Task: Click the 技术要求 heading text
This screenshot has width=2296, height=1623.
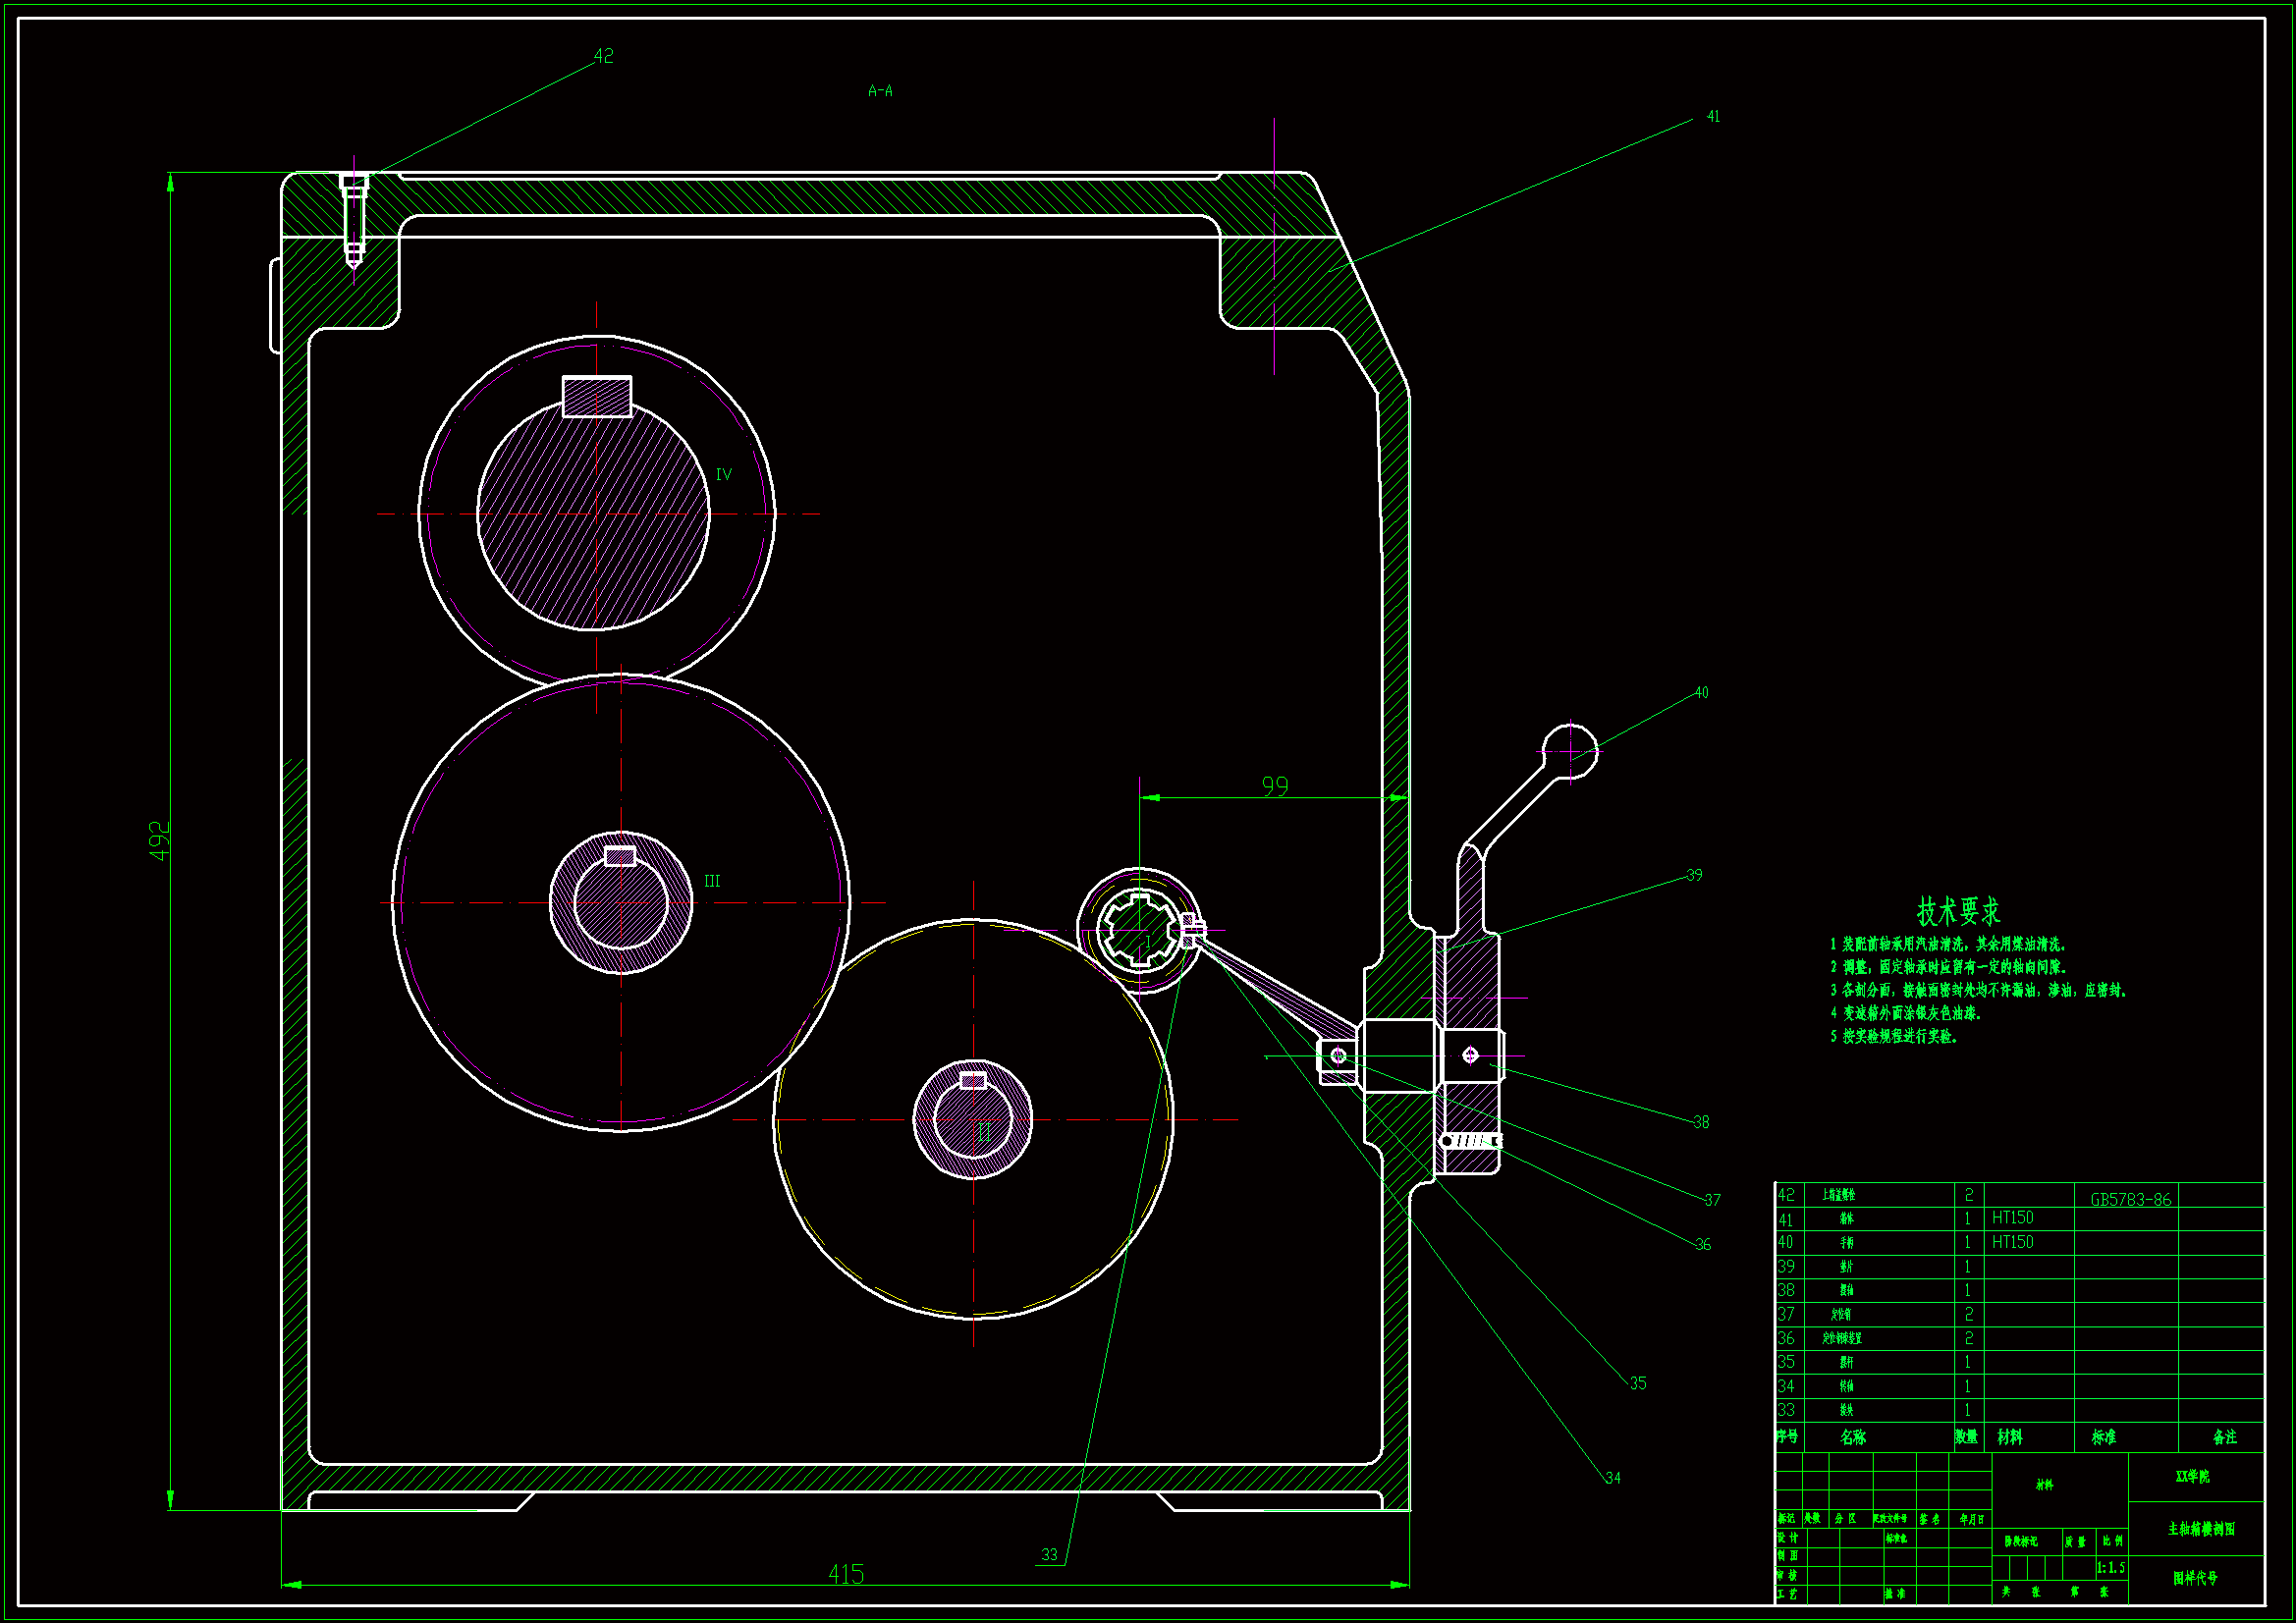Action: coord(1958,911)
